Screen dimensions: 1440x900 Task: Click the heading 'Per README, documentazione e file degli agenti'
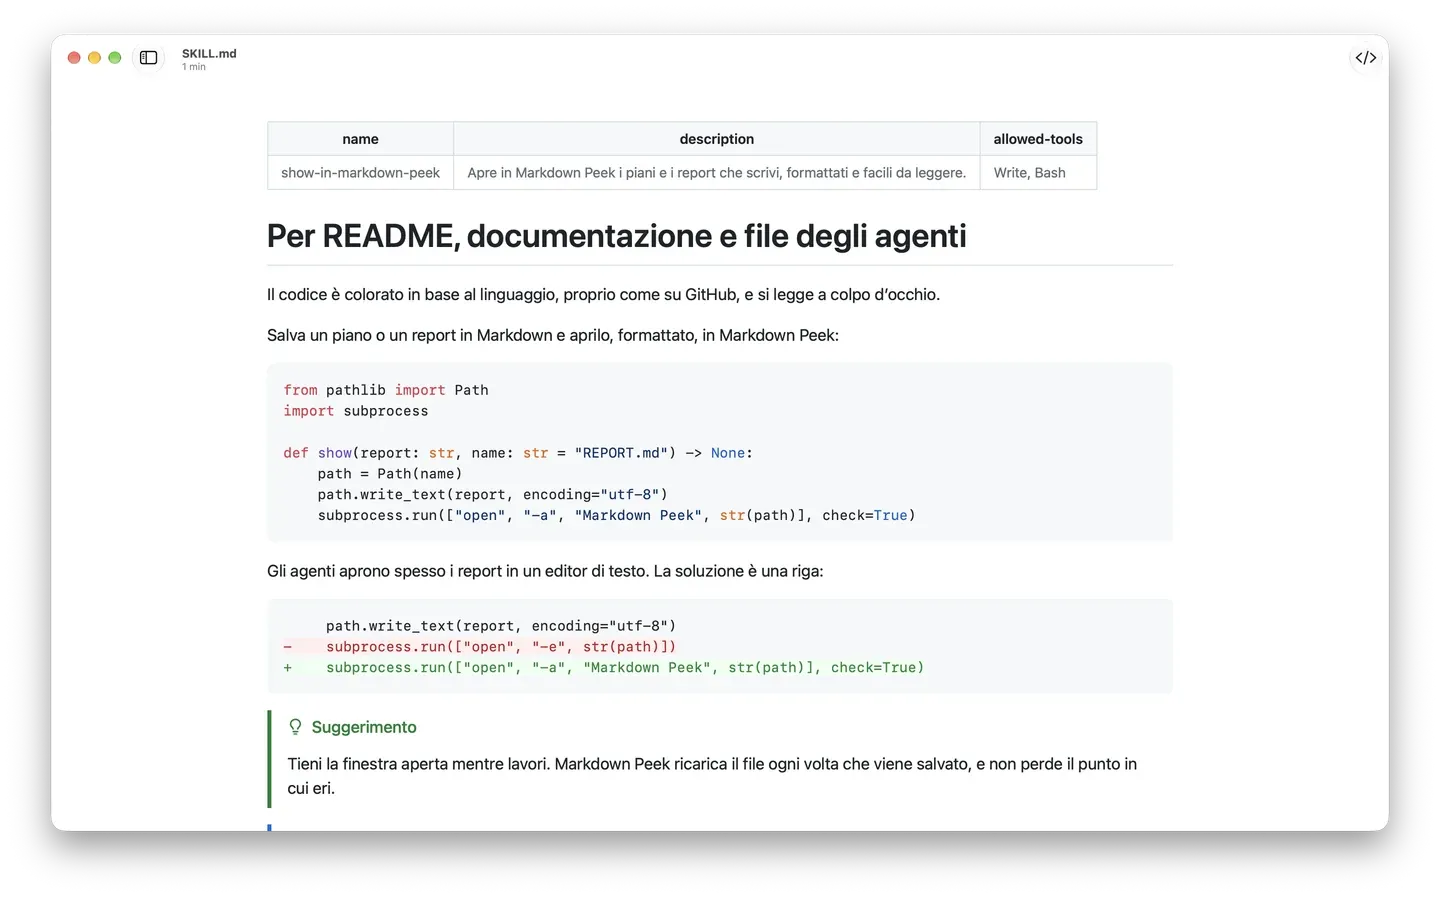[x=617, y=236]
